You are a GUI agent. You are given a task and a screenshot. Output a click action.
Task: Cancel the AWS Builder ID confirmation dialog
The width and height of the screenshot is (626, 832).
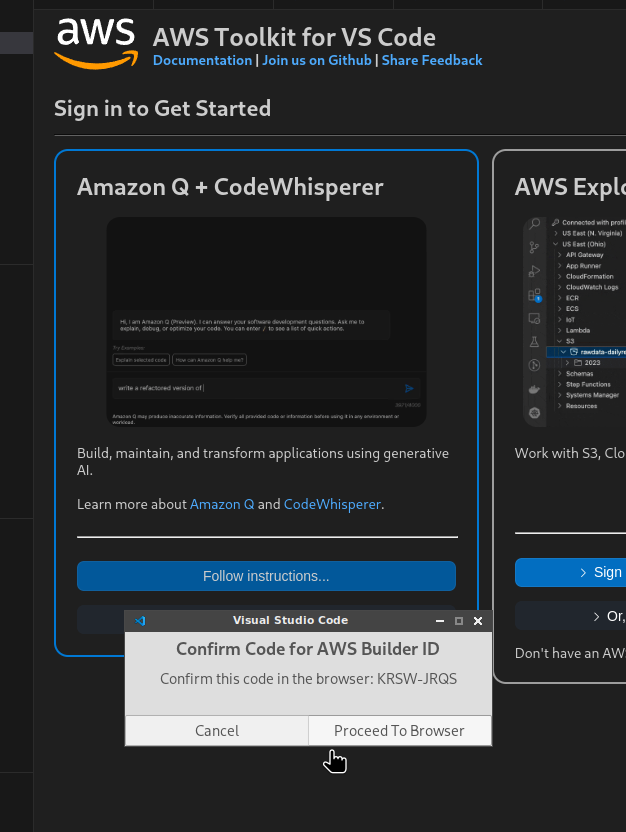coord(217,731)
